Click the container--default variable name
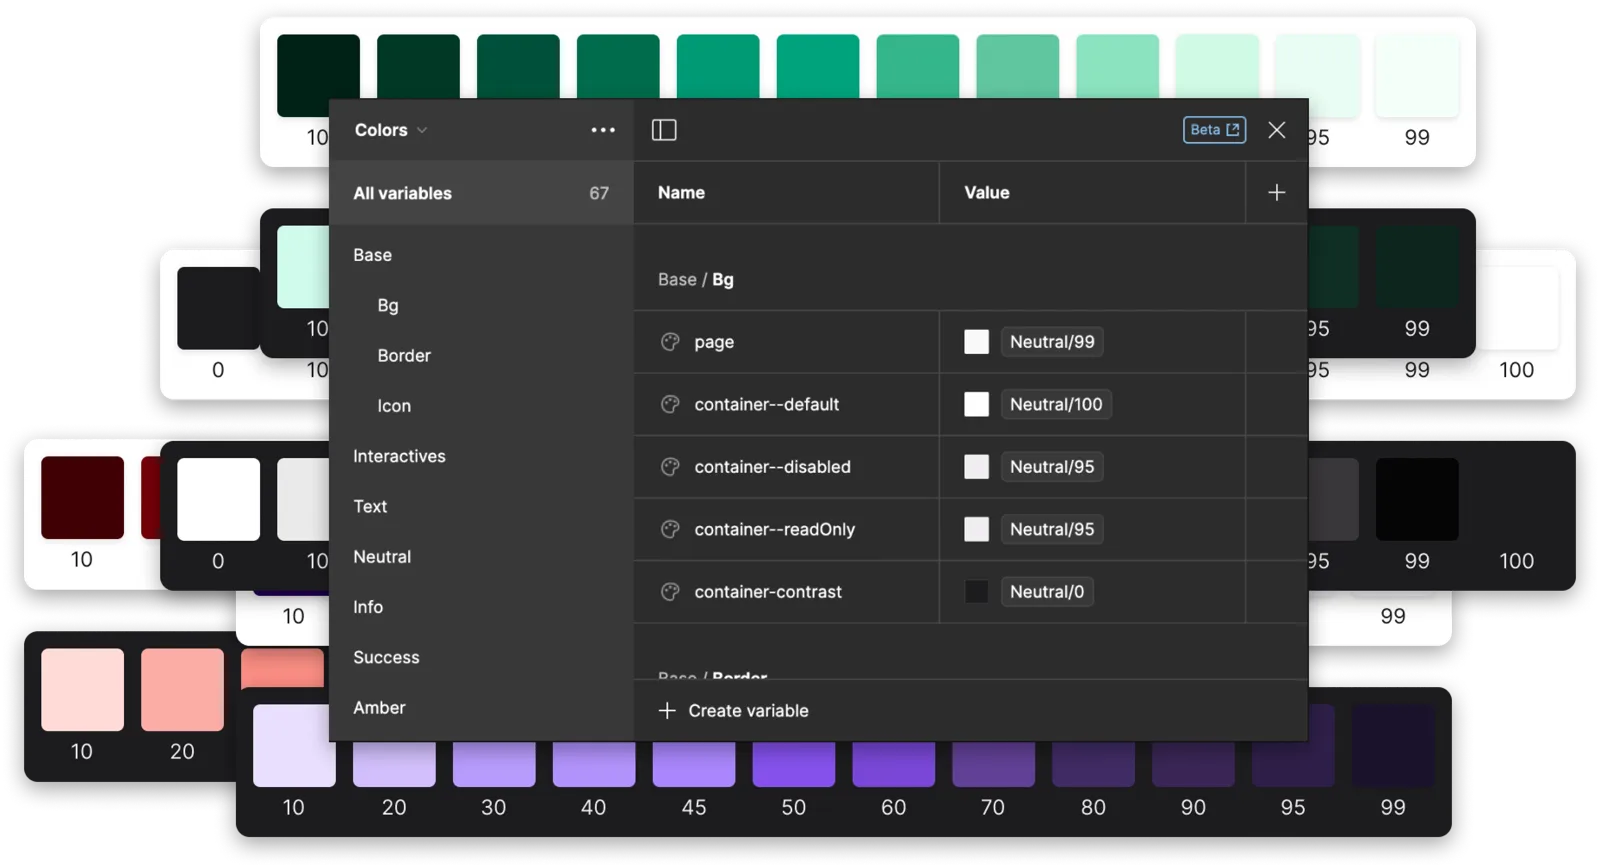 (x=767, y=404)
